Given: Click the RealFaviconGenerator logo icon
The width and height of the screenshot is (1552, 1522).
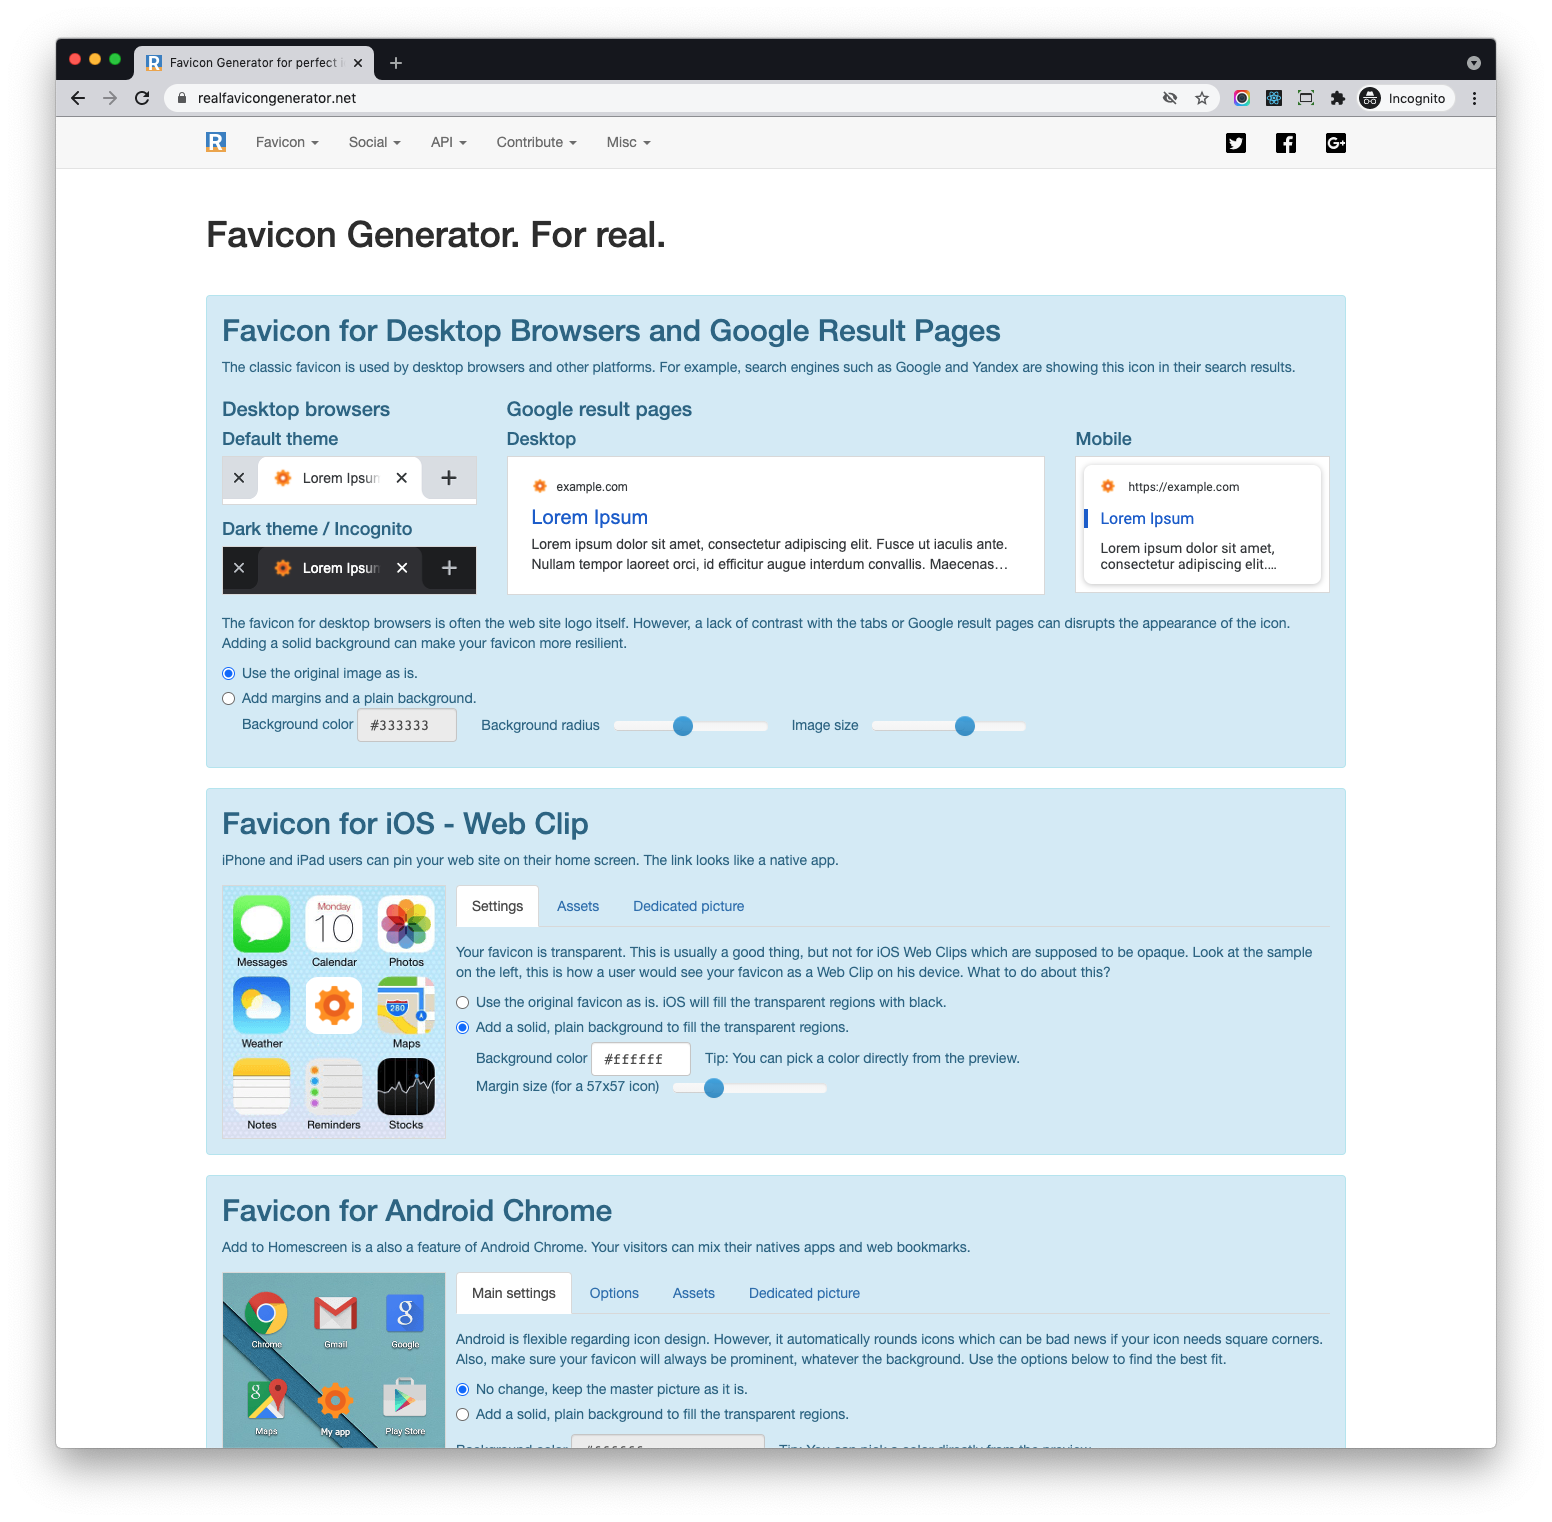Looking at the screenshot, I should (216, 142).
